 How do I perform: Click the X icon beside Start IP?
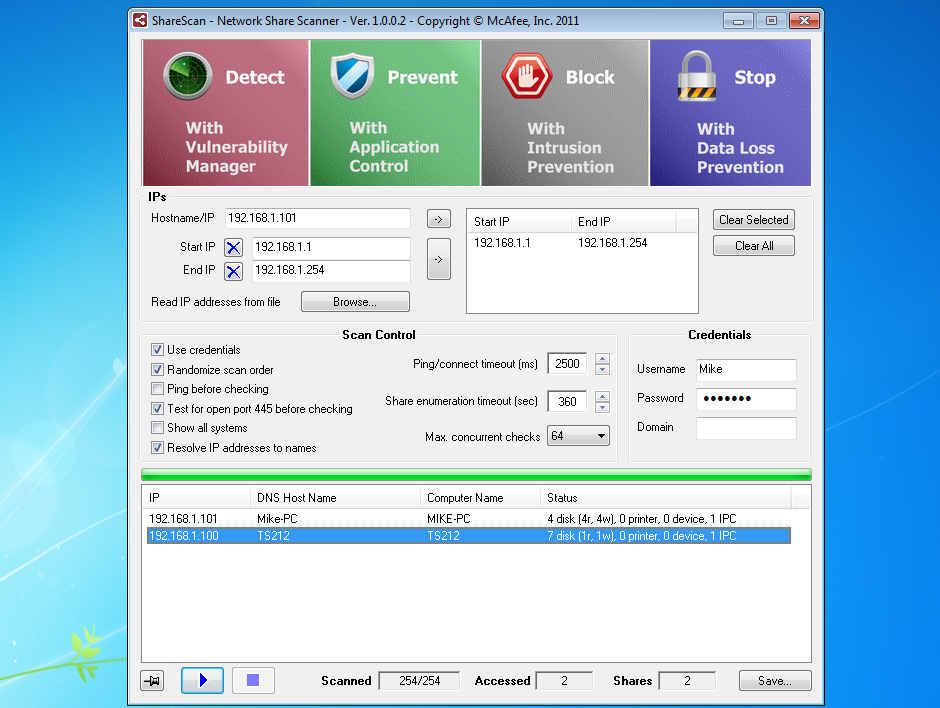[x=233, y=248]
